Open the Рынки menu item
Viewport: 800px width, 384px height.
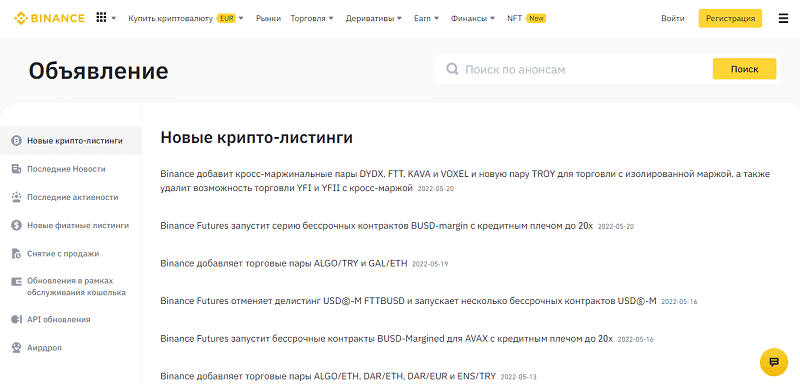pyautogui.click(x=268, y=18)
